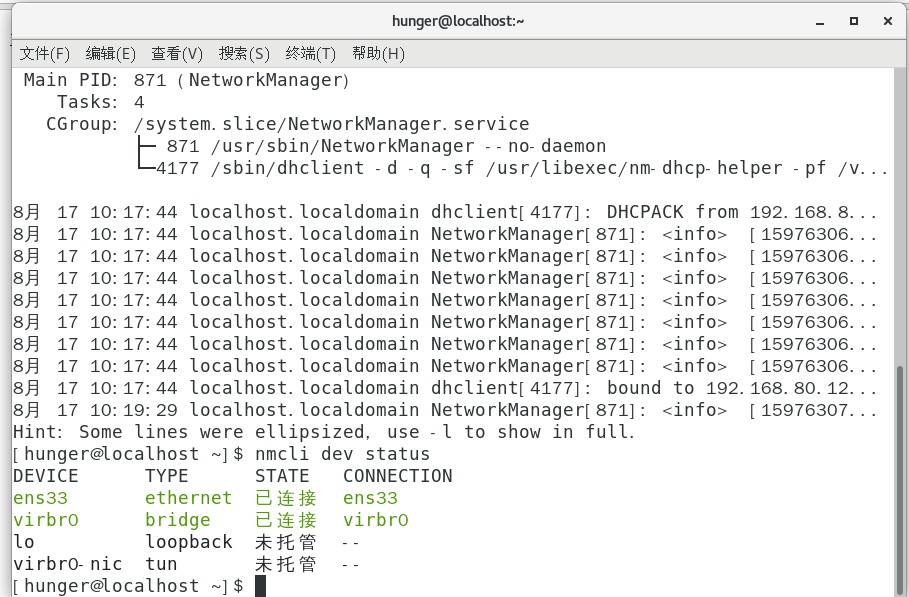The height and width of the screenshot is (597, 909).
Task: Click the blinking terminal cursor
Action: click(x=261, y=585)
